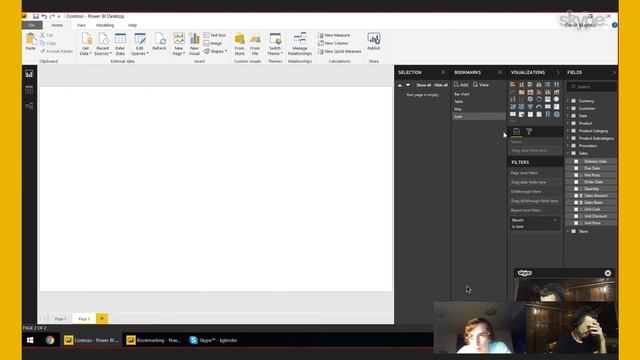640x360 pixels.
Task: Click the Save icon in title bar
Action: 36,16
